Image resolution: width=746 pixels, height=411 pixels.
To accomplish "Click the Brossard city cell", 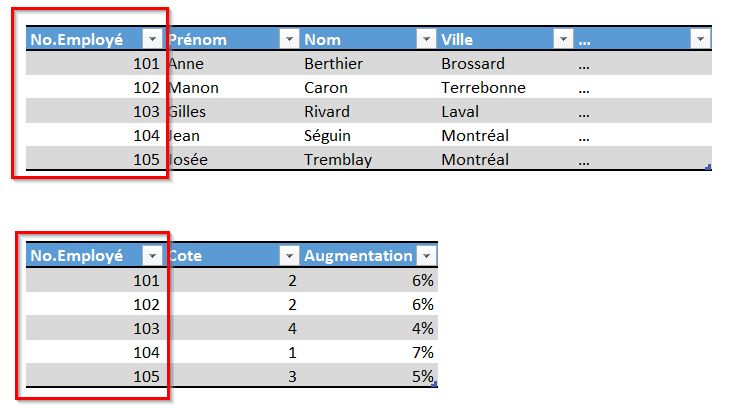I will pyautogui.click(x=473, y=64).
